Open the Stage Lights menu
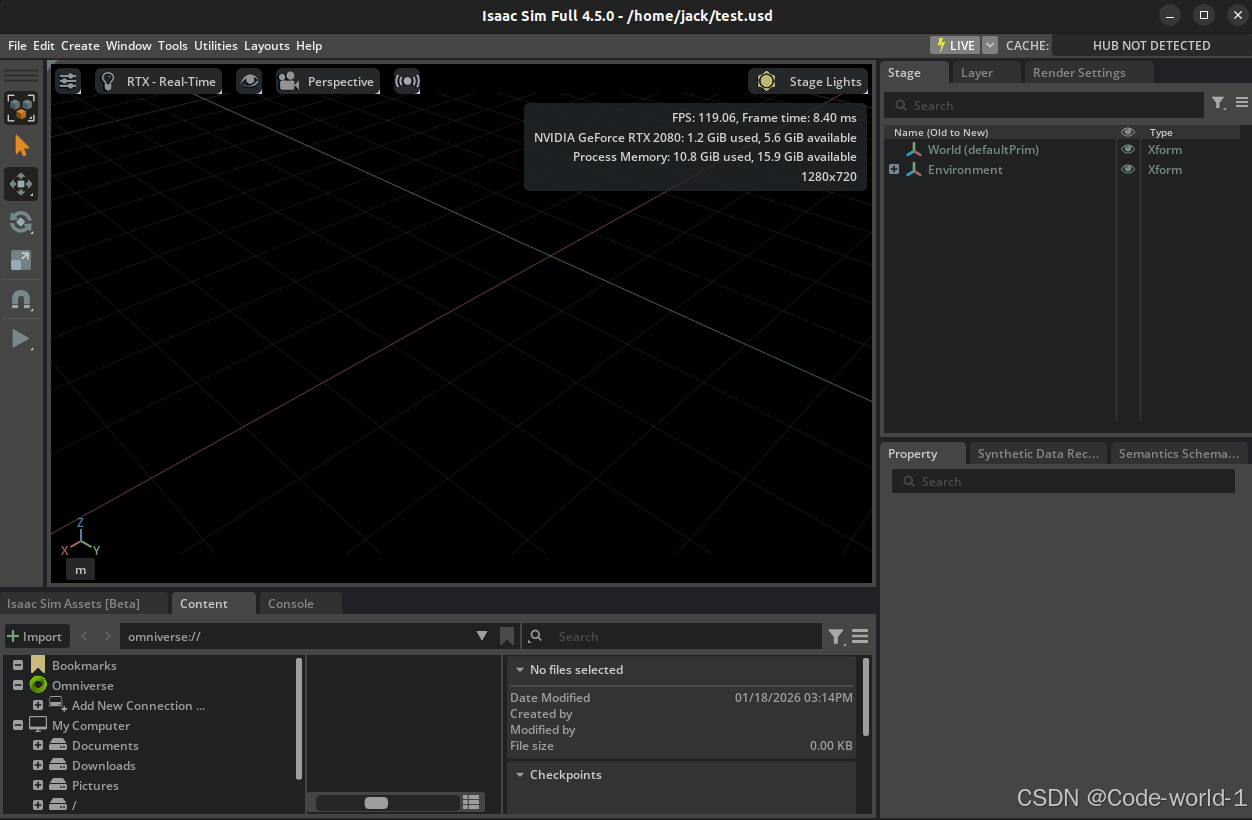This screenshot has width=1252, height=820. pos(808,81)
